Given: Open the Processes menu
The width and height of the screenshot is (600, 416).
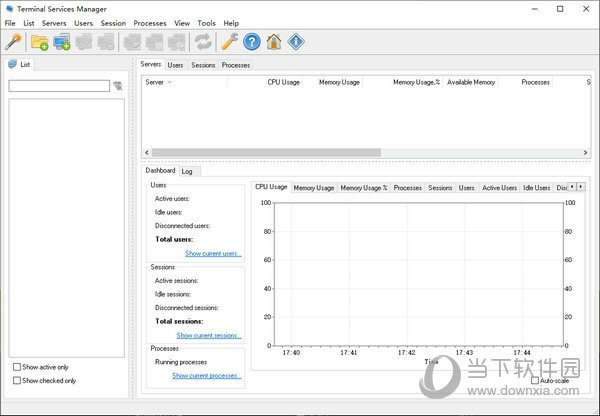Looking at the screenshot, I should pyautogui.click(x=150, y=23).
